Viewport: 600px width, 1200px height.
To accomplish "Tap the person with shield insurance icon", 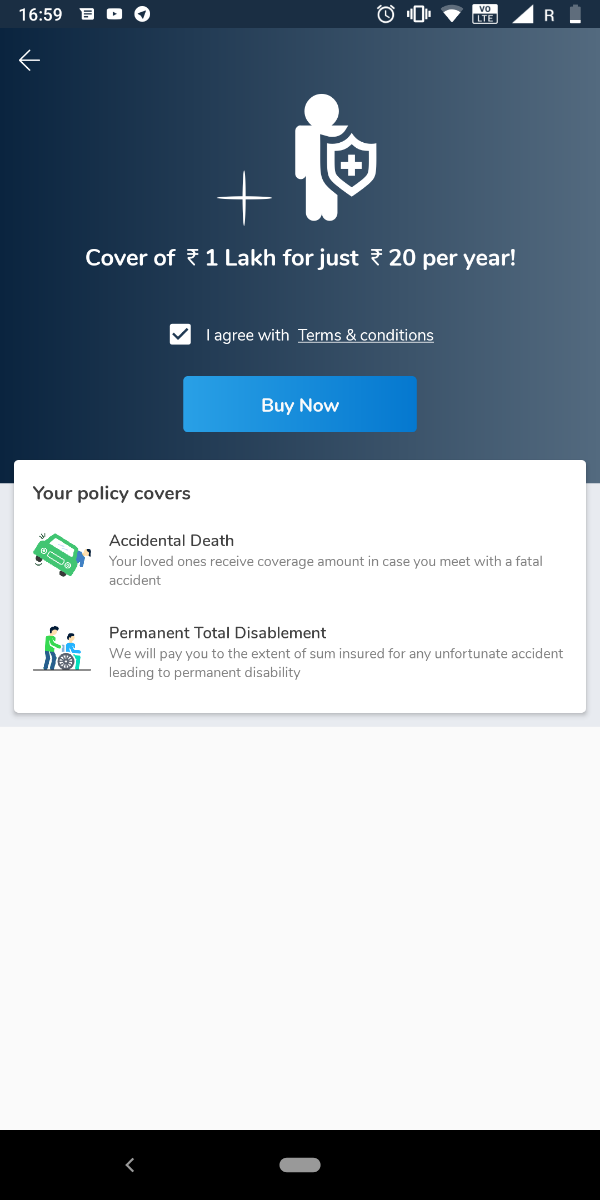I will pyautogui.click(x=335, y=157).
